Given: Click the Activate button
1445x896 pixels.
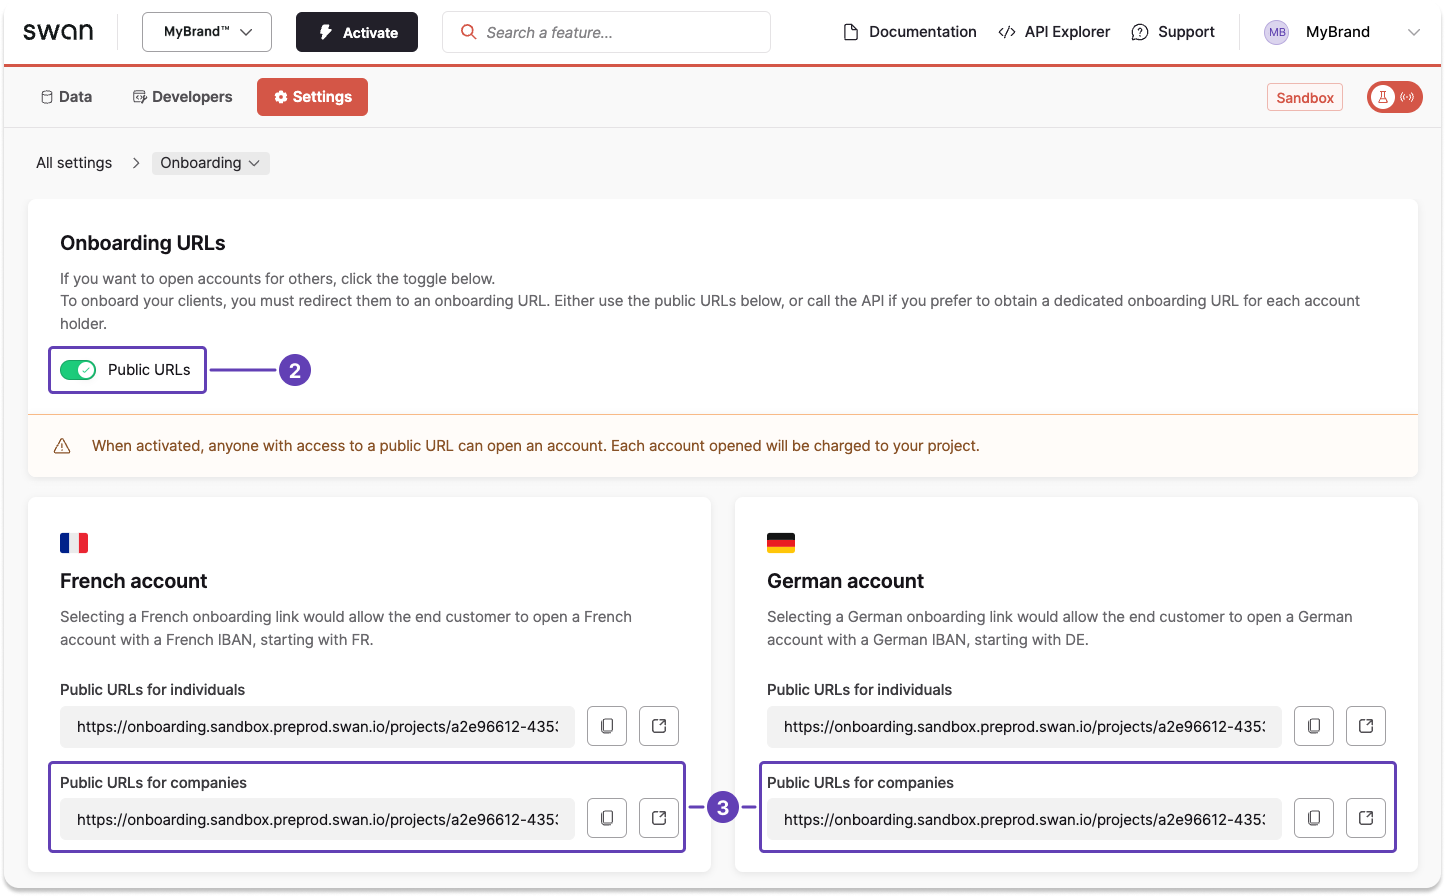Looking at the screenshot, I should coord(356,31).
